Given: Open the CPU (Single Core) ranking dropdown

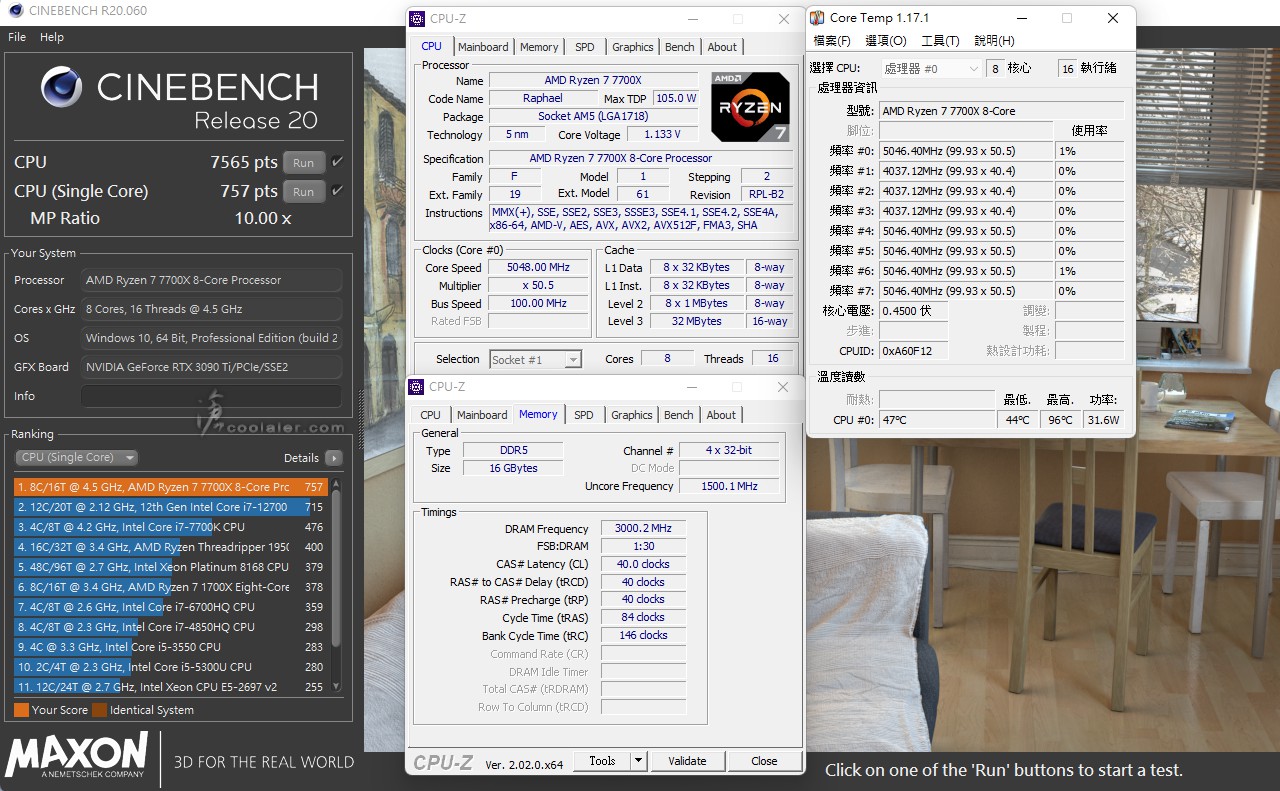Looking at the screenshot, I should pos(77,458).
